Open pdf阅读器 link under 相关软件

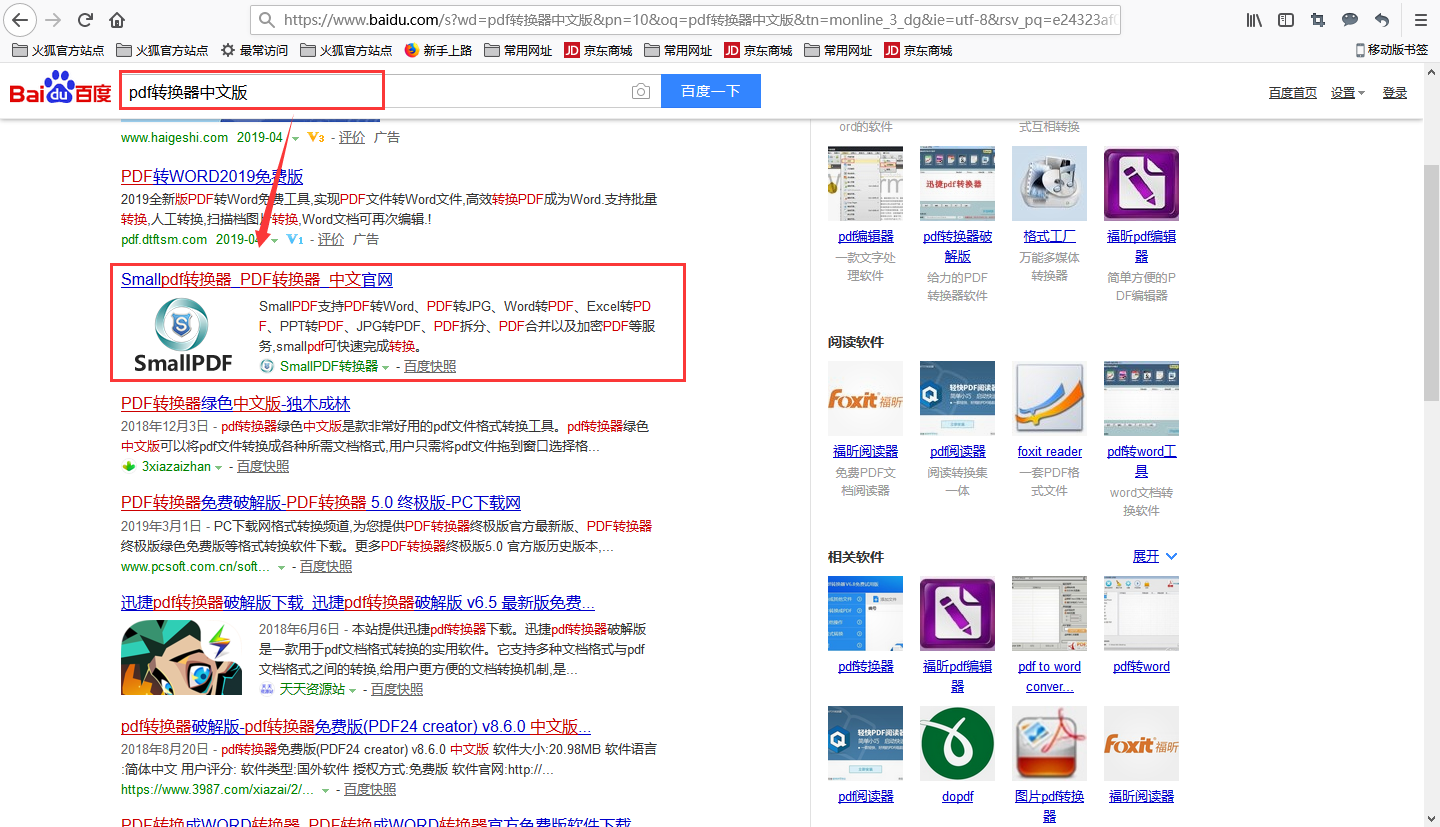point(865,797)
